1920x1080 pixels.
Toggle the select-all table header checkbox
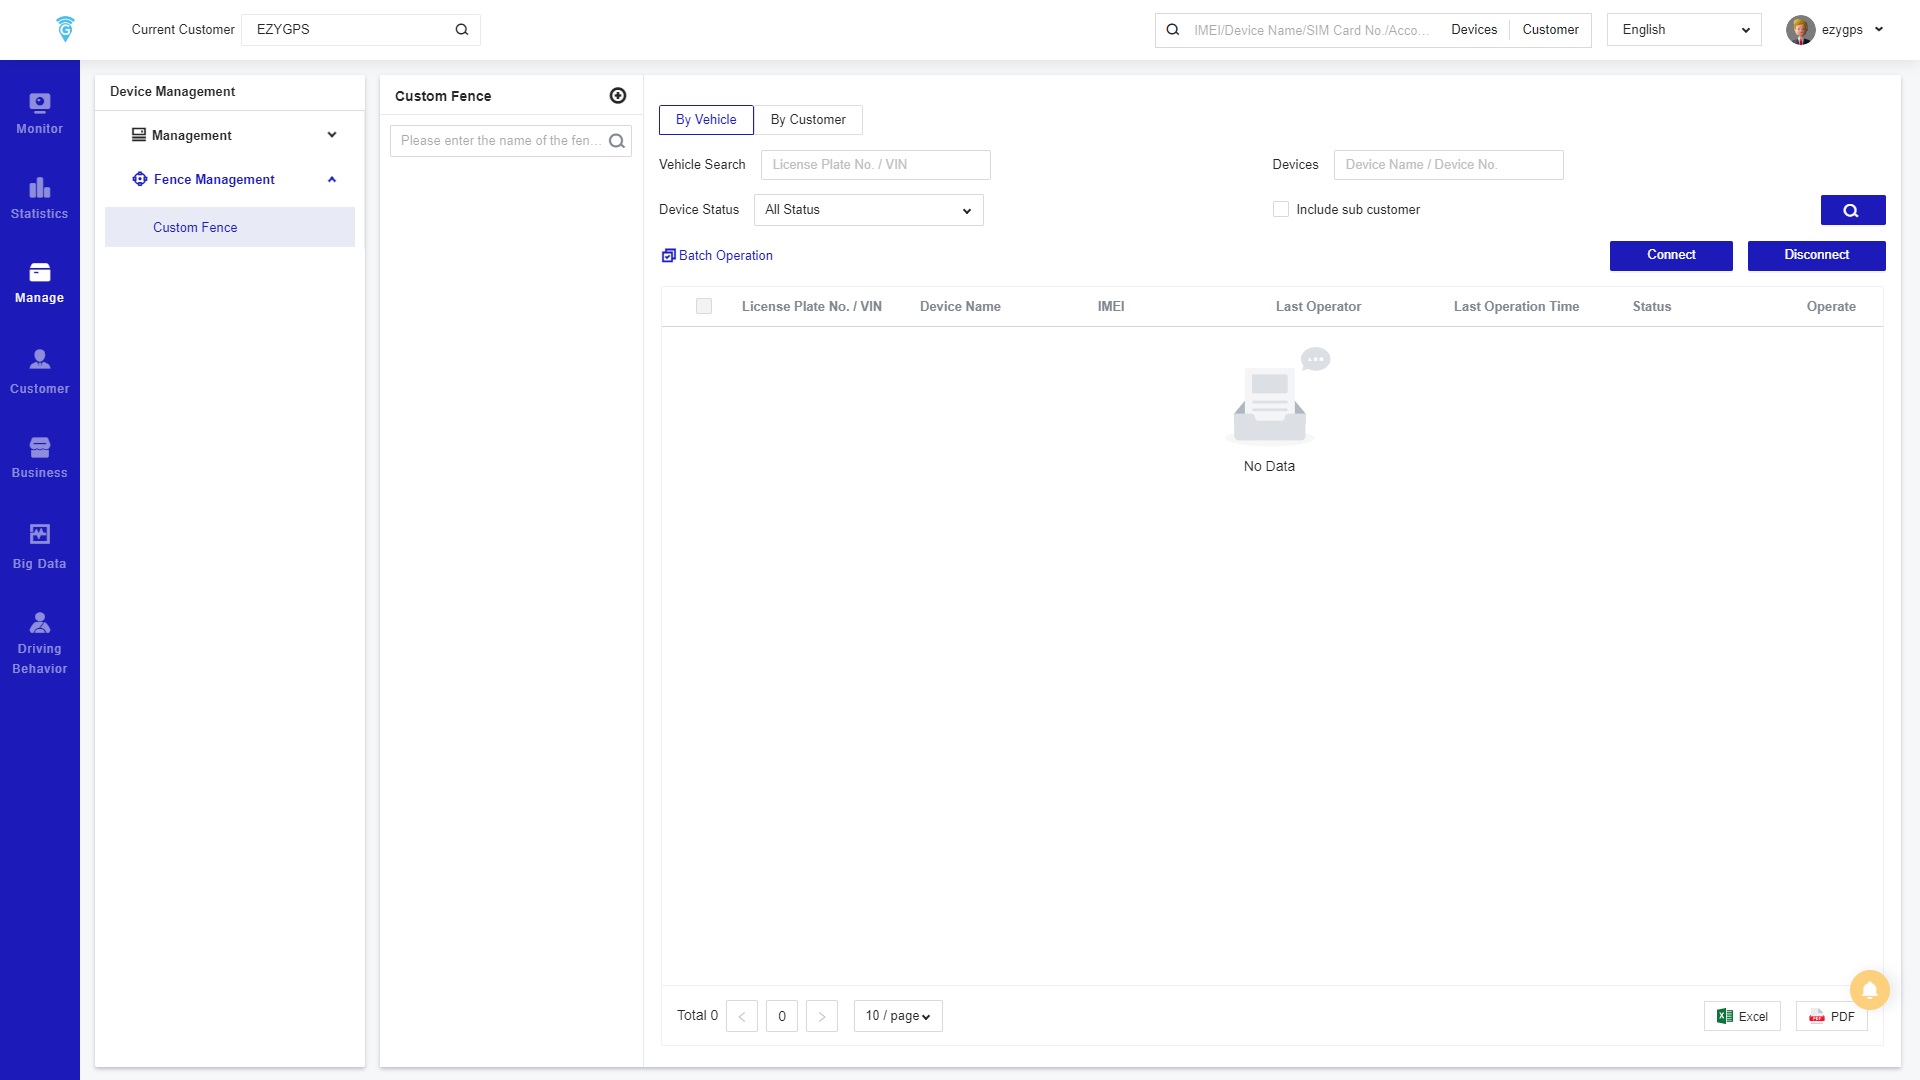coord(704,307)
